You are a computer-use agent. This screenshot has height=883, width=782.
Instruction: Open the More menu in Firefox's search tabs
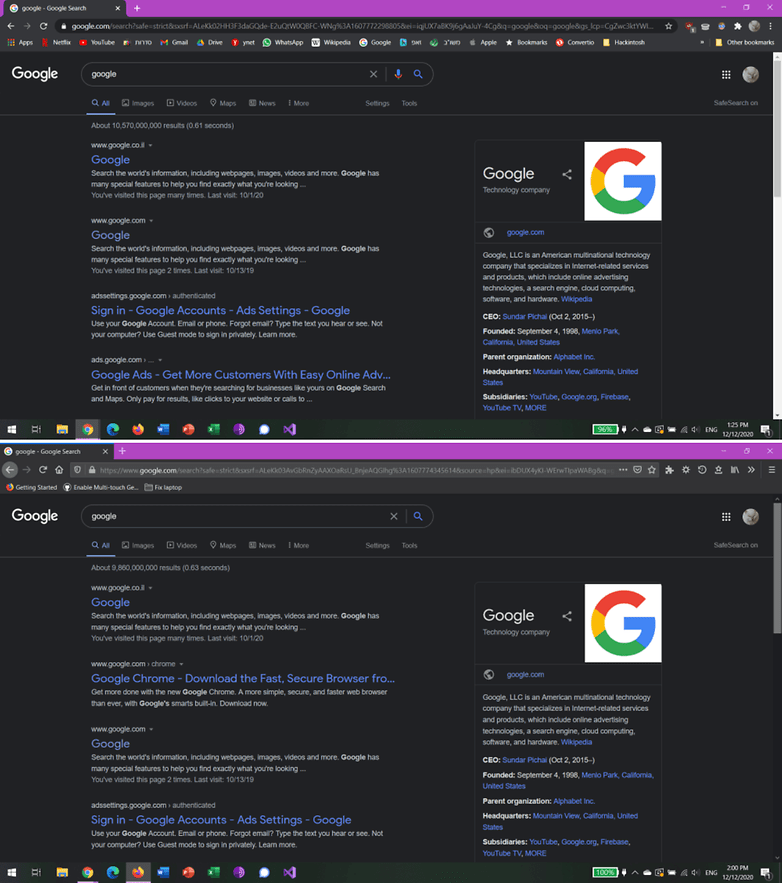tap(298, 546)
